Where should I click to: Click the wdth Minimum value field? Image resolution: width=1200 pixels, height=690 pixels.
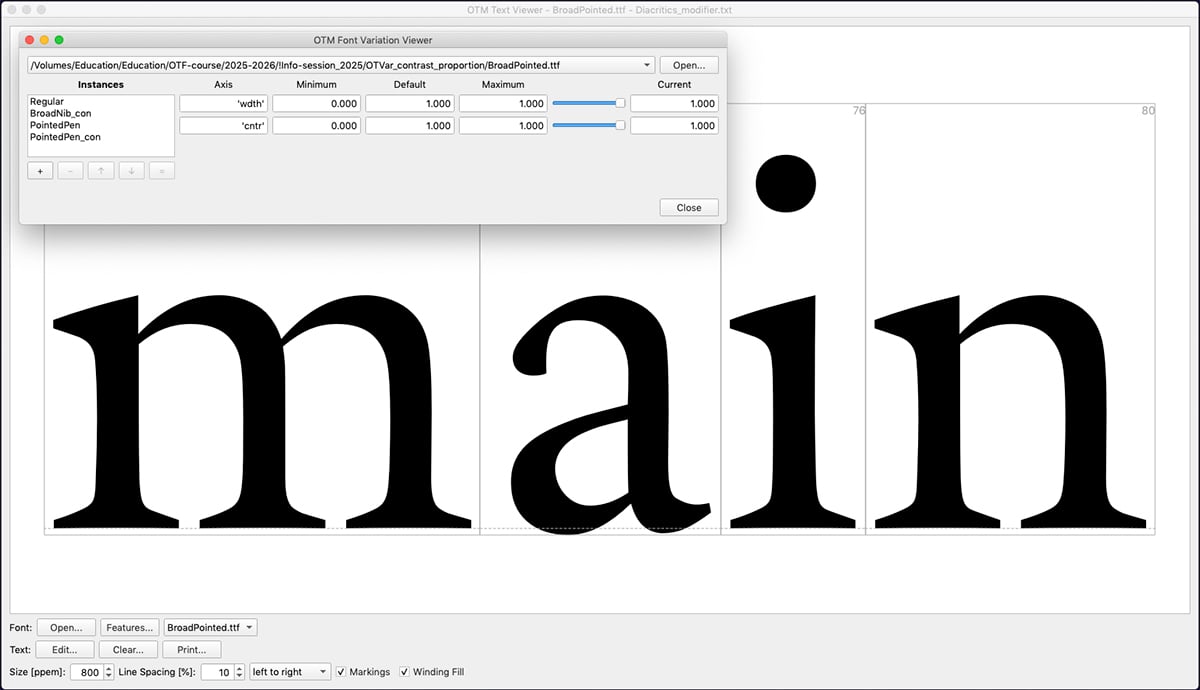pos(317,103)
